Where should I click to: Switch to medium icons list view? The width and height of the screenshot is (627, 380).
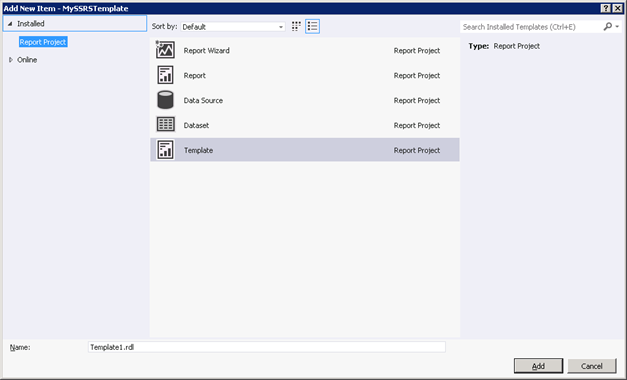312,26
